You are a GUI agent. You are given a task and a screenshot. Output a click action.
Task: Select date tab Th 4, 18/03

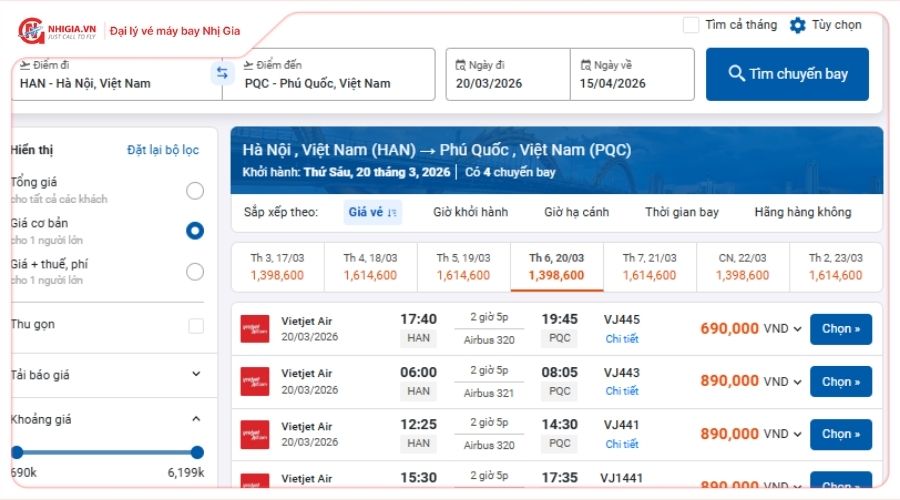370,267
